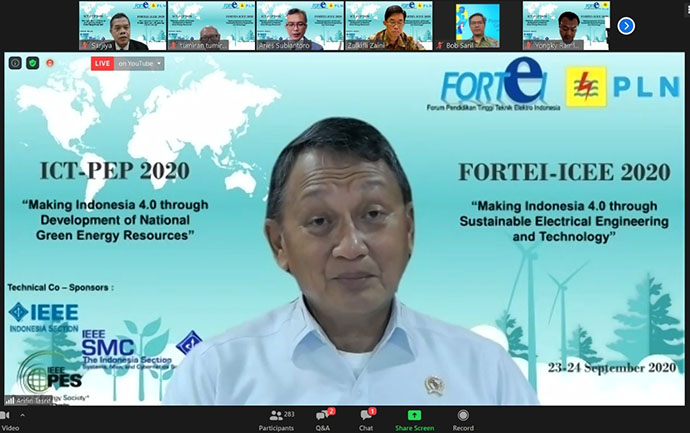Click the green Share Screen button
690x433 pixels.
(x=413, y=419)
